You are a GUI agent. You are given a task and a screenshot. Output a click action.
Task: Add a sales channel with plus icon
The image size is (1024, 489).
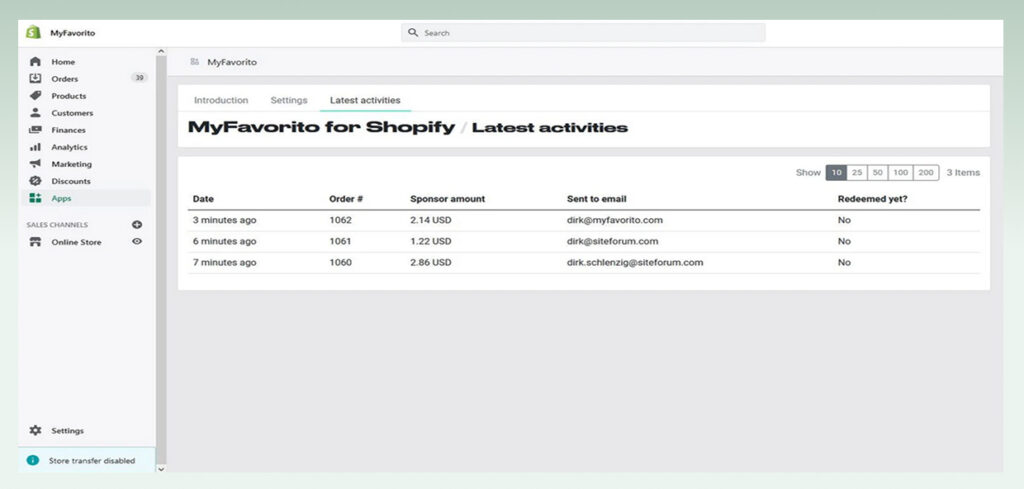point(137,225)
